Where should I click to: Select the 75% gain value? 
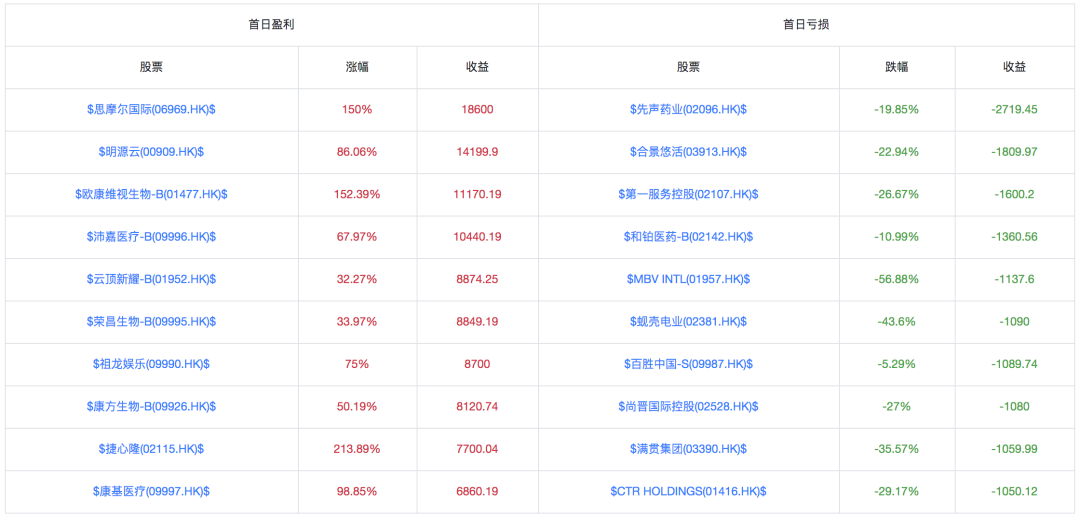click(357, 364)
